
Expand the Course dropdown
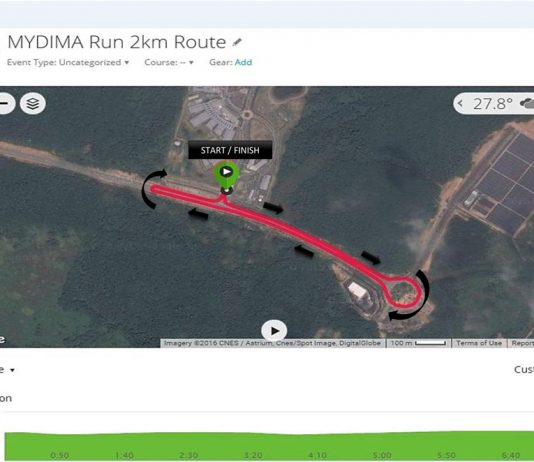pyautogui.click(x=169, y=62)
